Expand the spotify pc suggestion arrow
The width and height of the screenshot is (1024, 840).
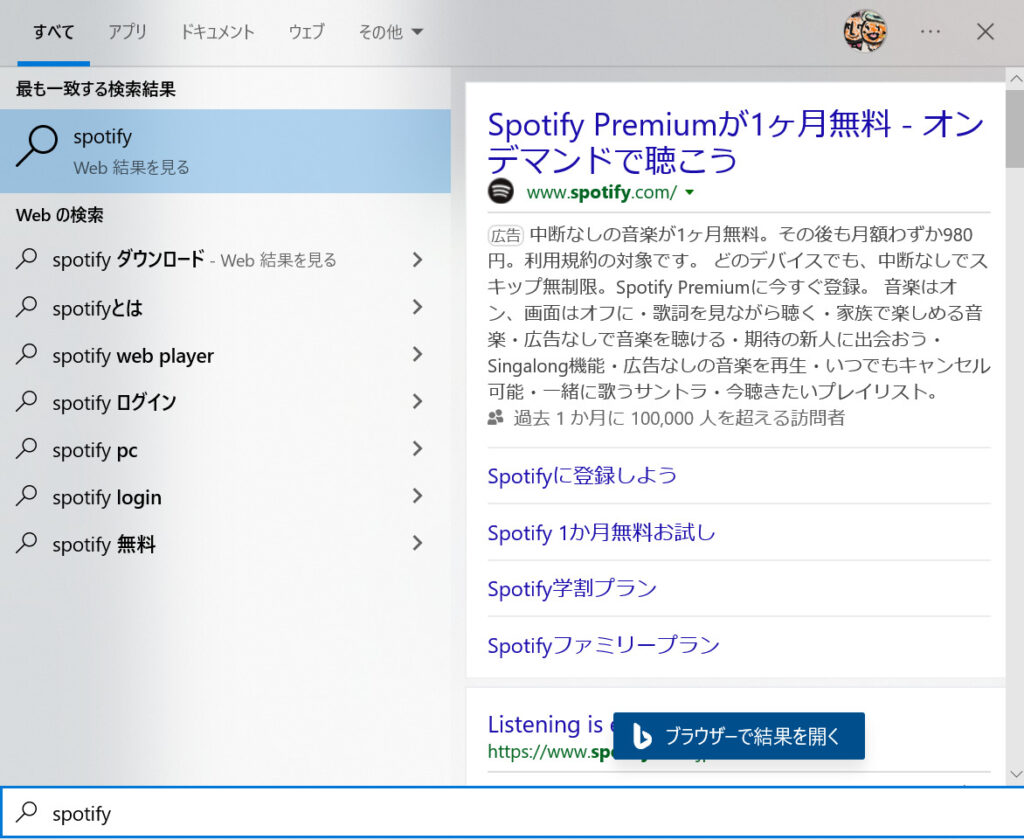point(418,449)
